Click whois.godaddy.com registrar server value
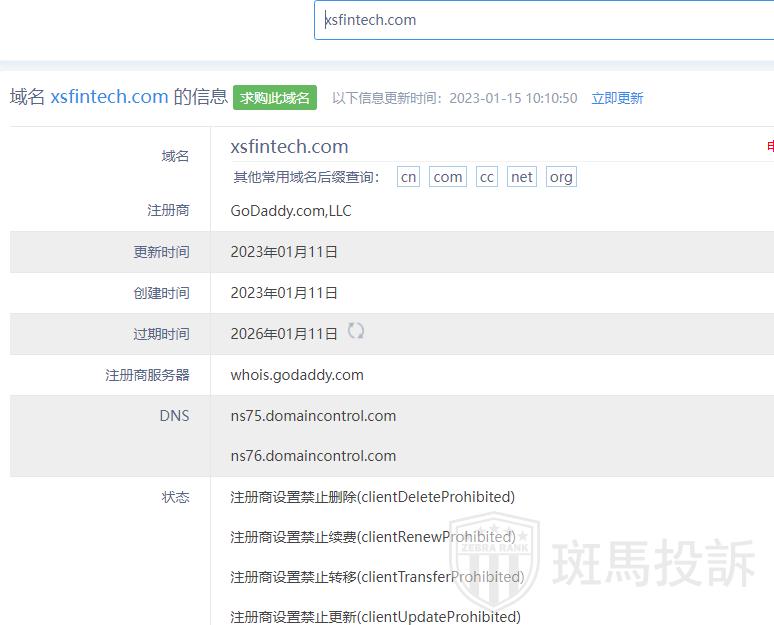The height and width of the screenshot is (625, 774). click(297, 375)
